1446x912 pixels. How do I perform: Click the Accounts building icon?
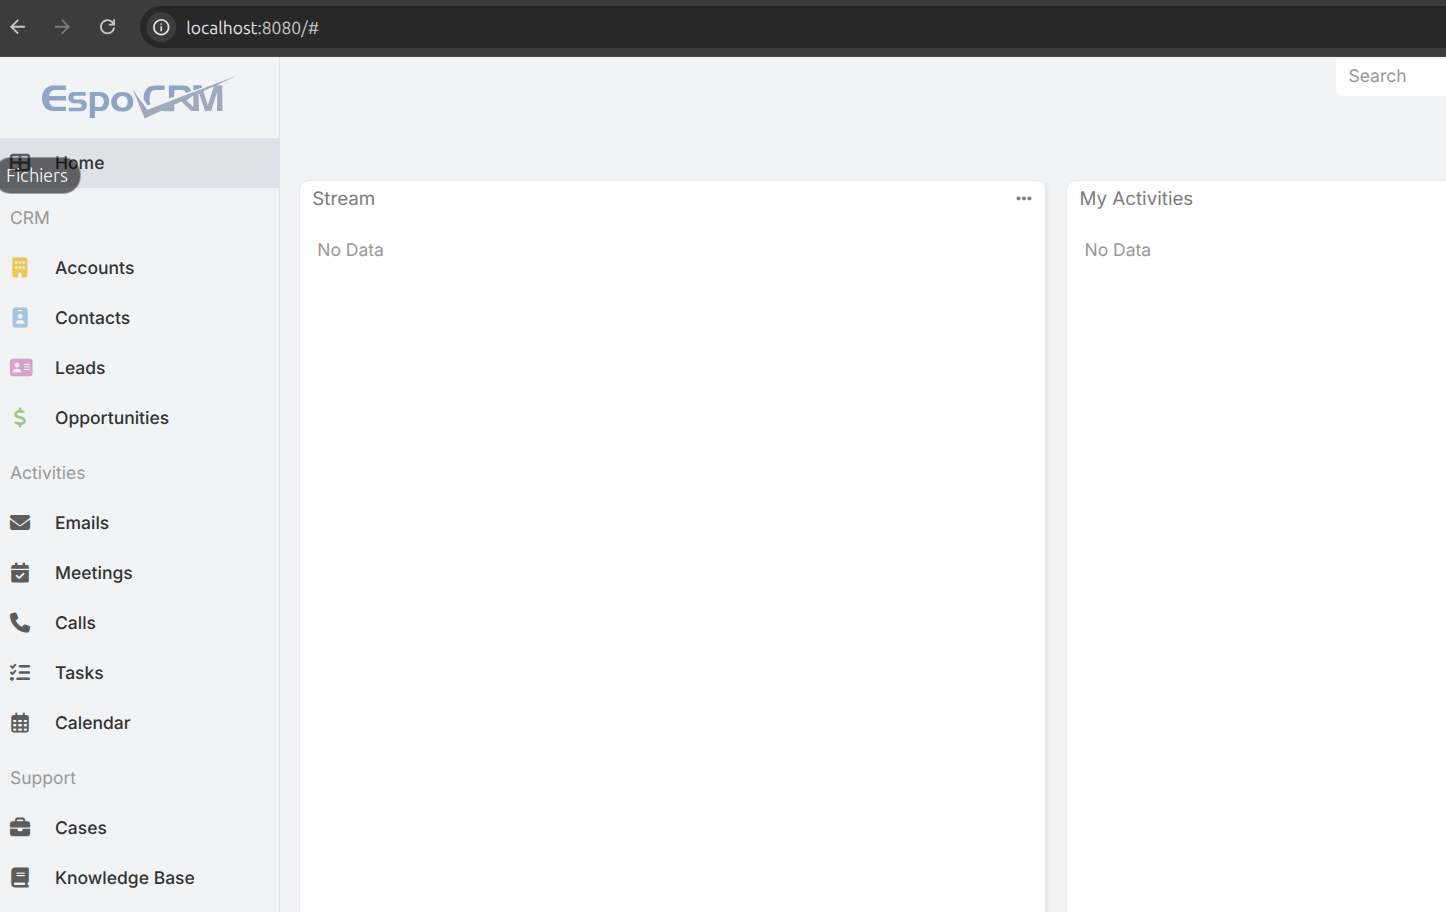(20, 268)
